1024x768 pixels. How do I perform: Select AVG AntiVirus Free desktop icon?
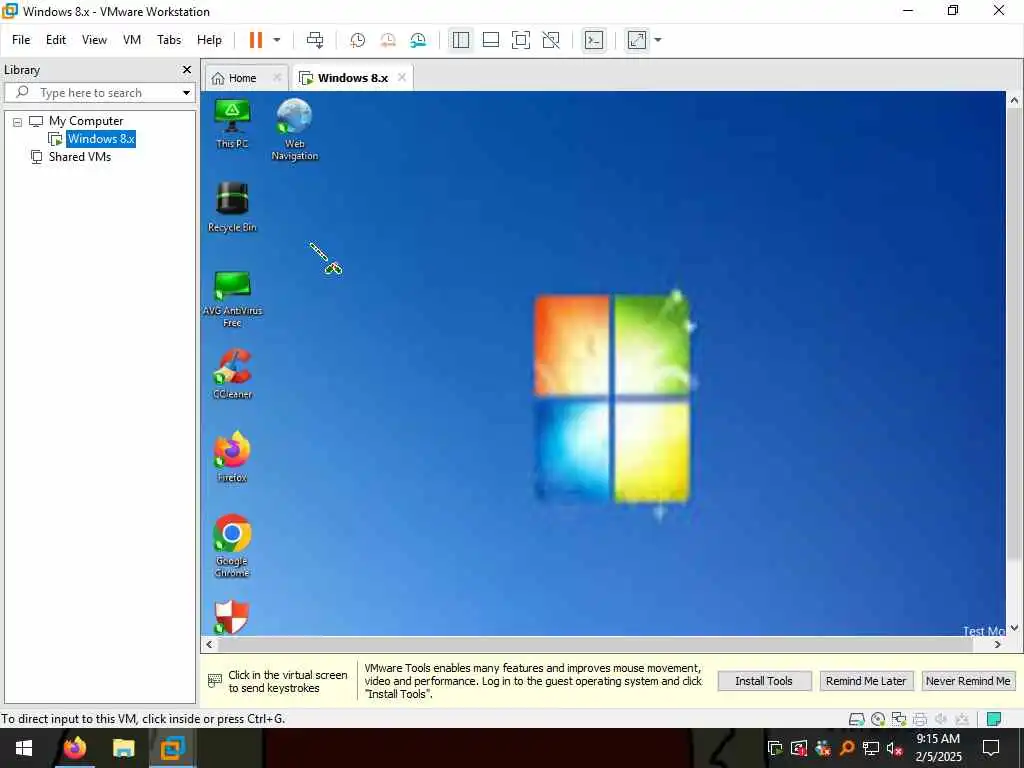[x=232, y=298]
